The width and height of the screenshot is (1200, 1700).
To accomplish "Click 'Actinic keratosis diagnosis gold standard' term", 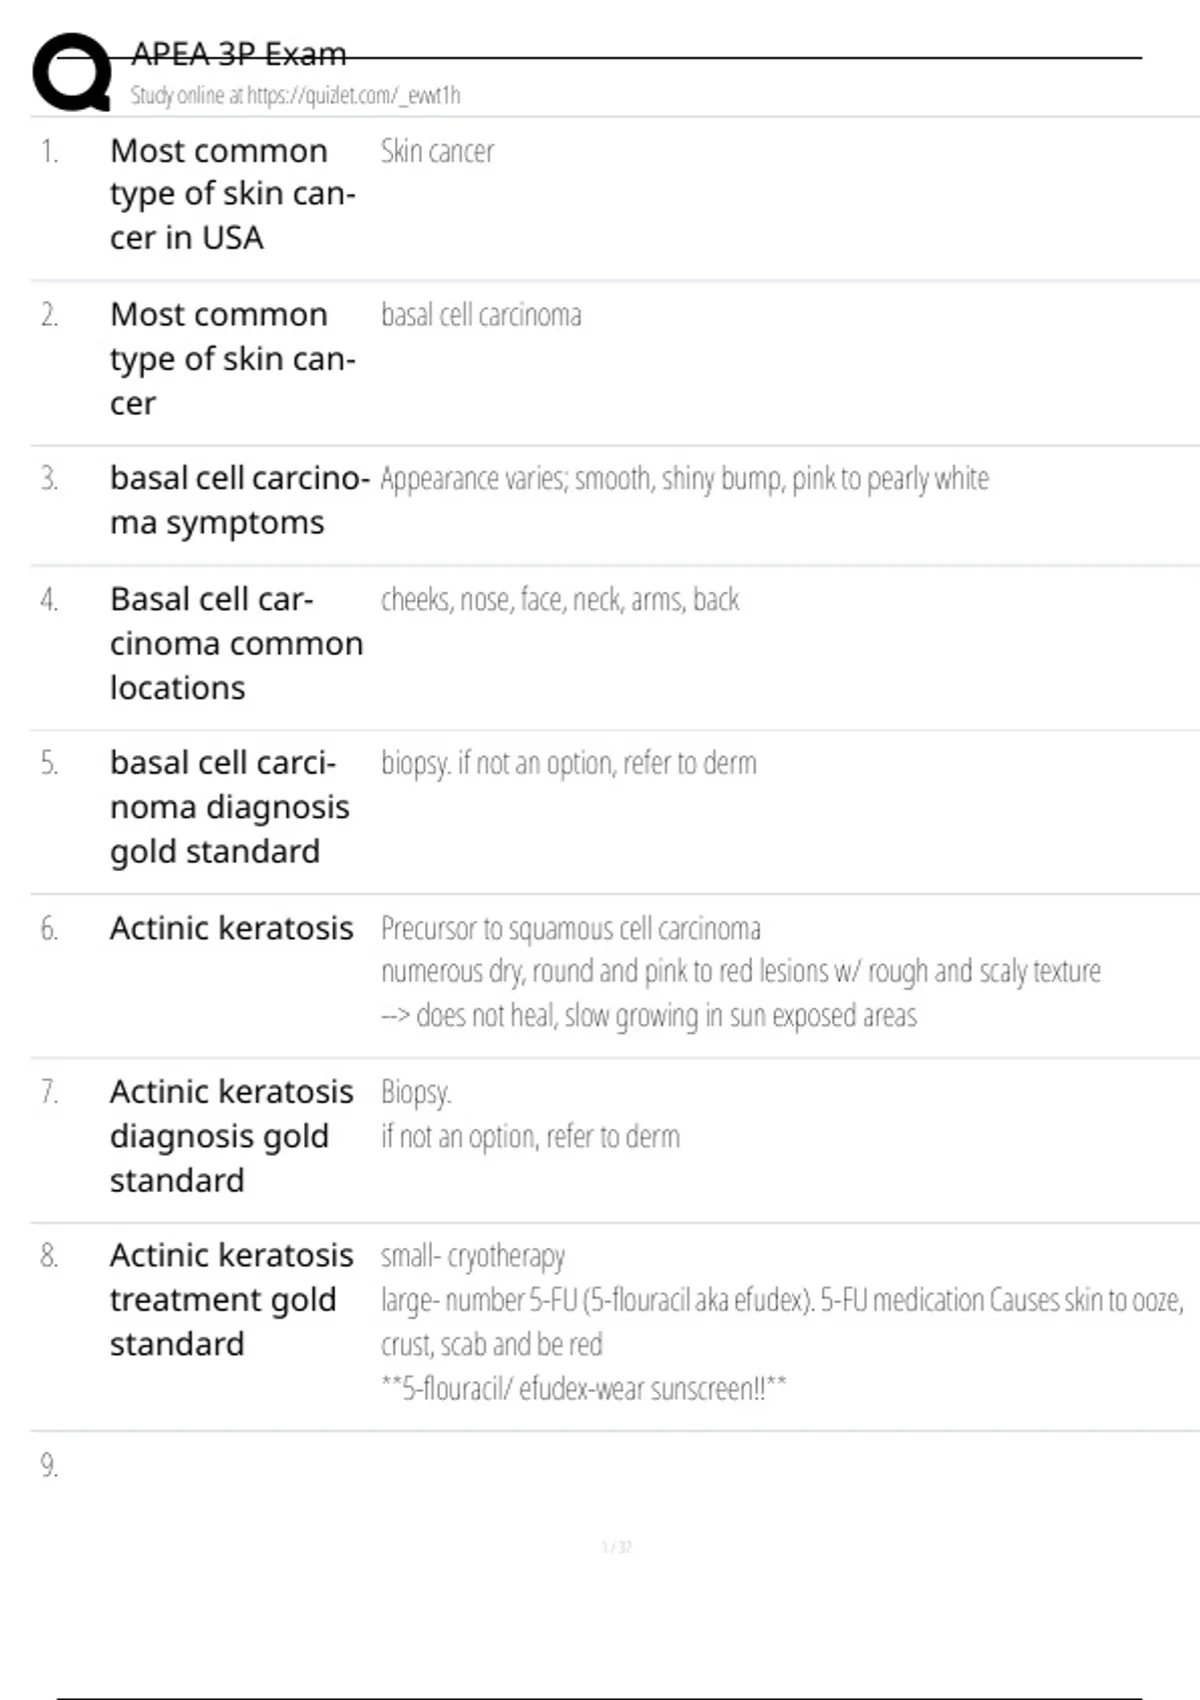I will pos(231,1136).
